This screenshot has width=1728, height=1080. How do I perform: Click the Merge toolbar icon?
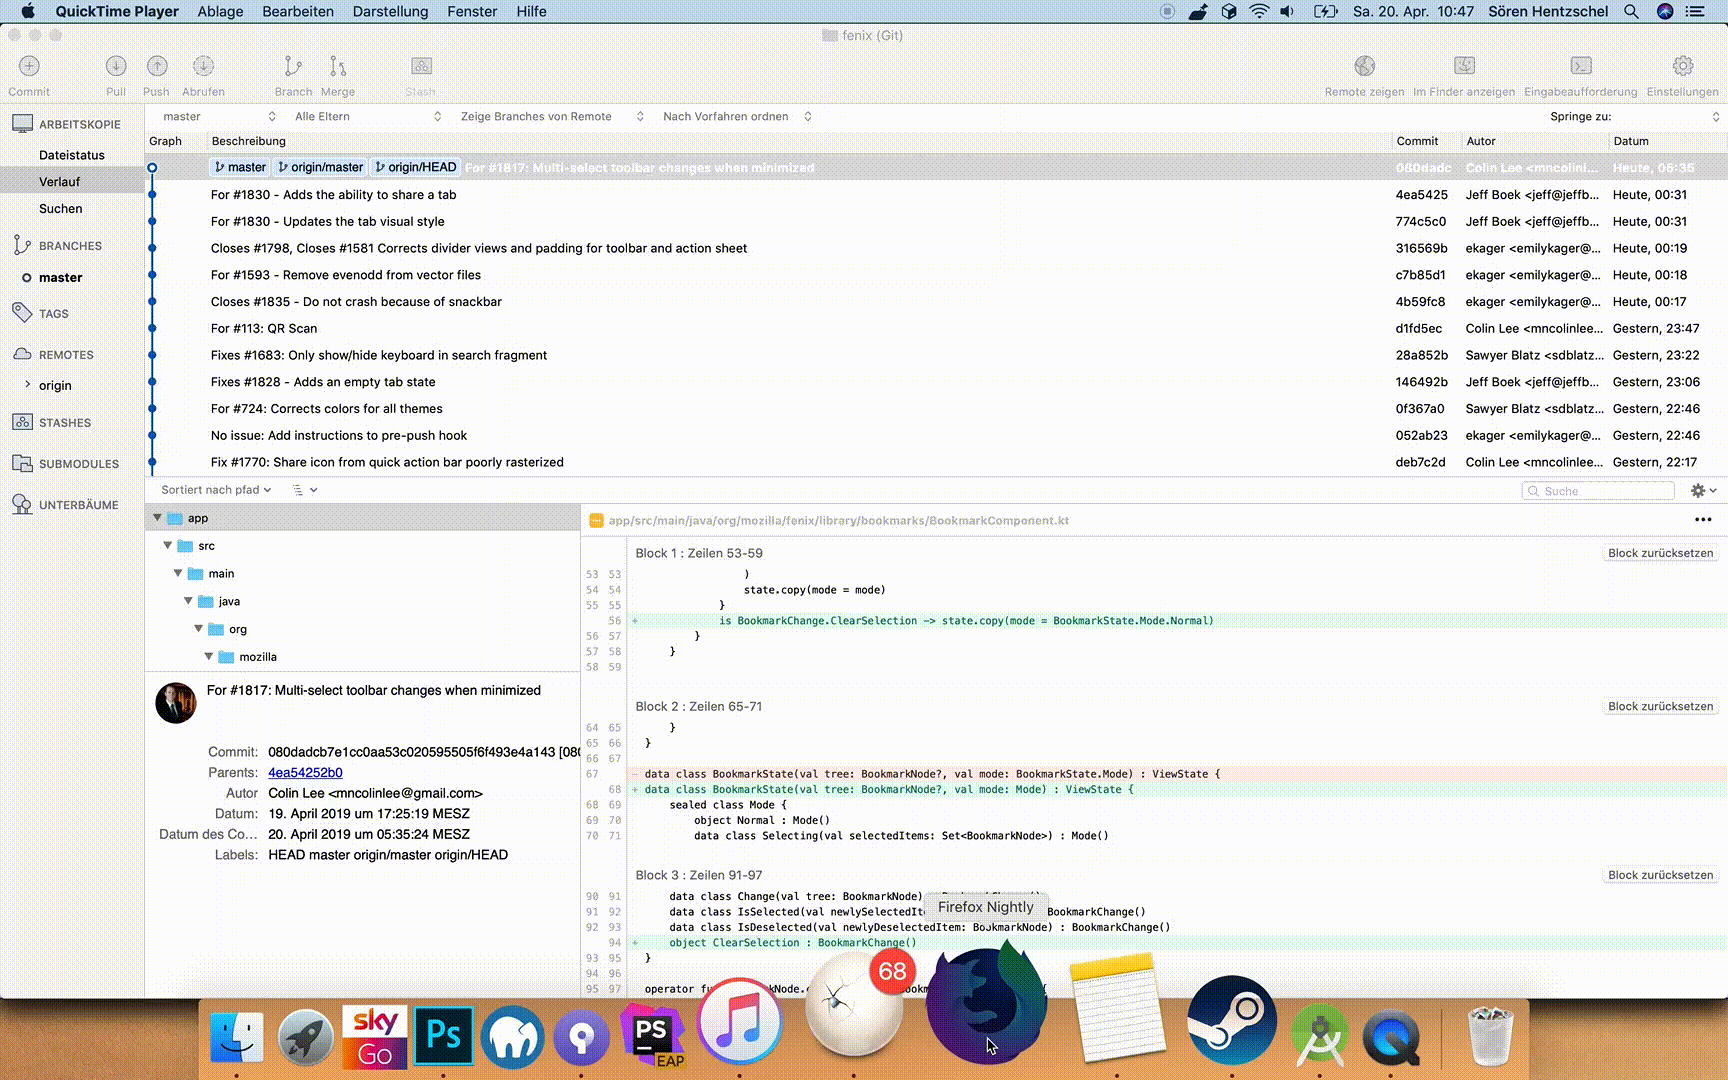[x=338, y=67]
